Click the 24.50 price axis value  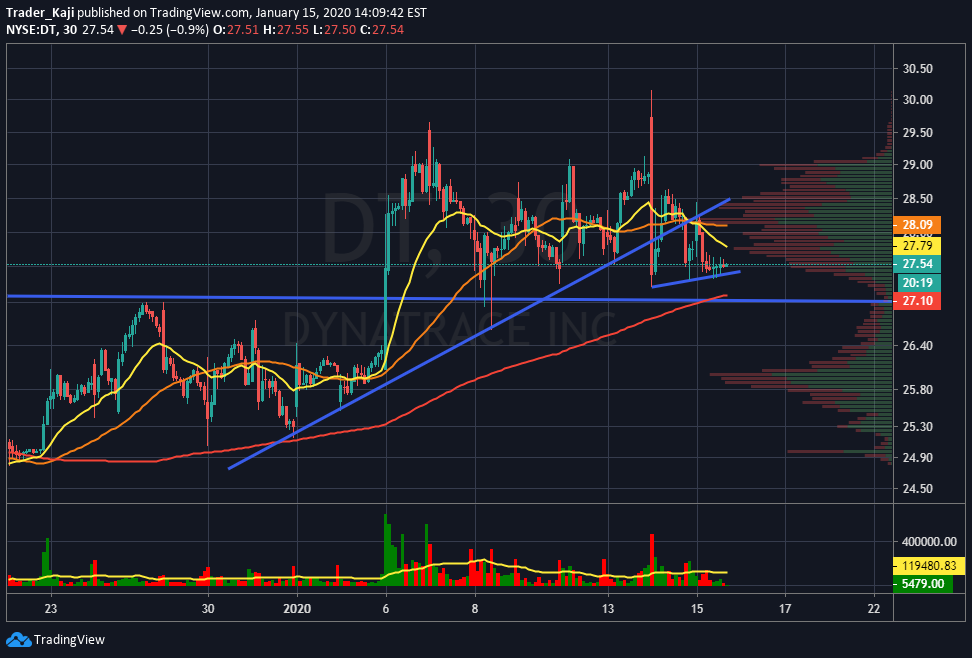click(x=917, y=489)
